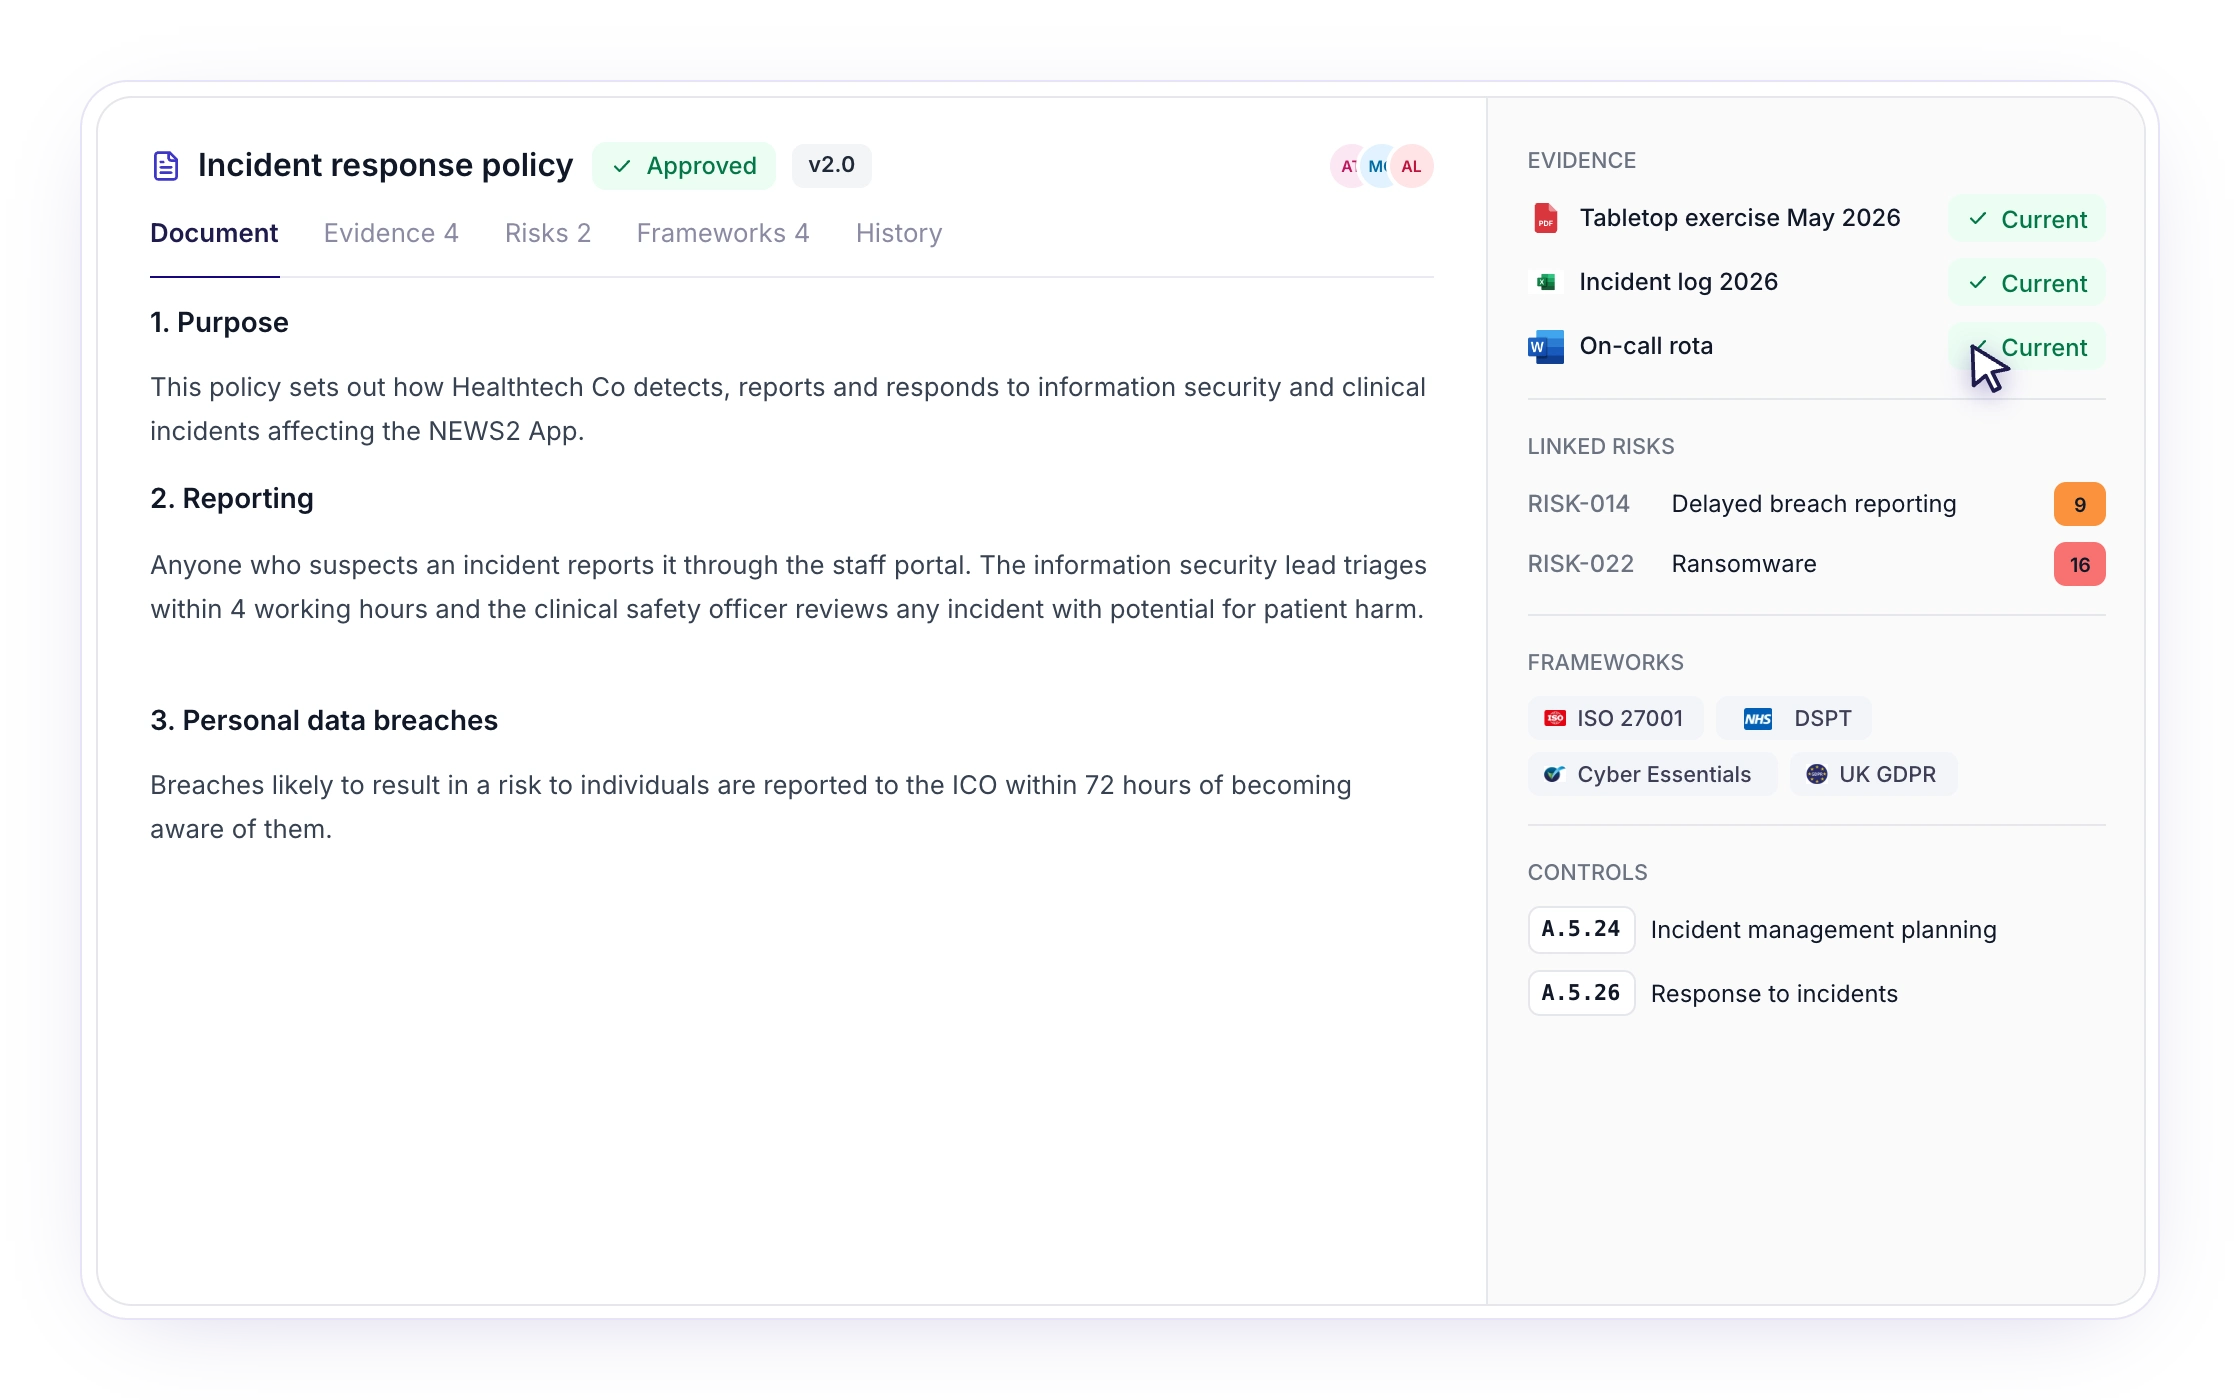2240x1400 pixels.
Task: Click the red risk score 16 badge
Action: click(2079, 564)
